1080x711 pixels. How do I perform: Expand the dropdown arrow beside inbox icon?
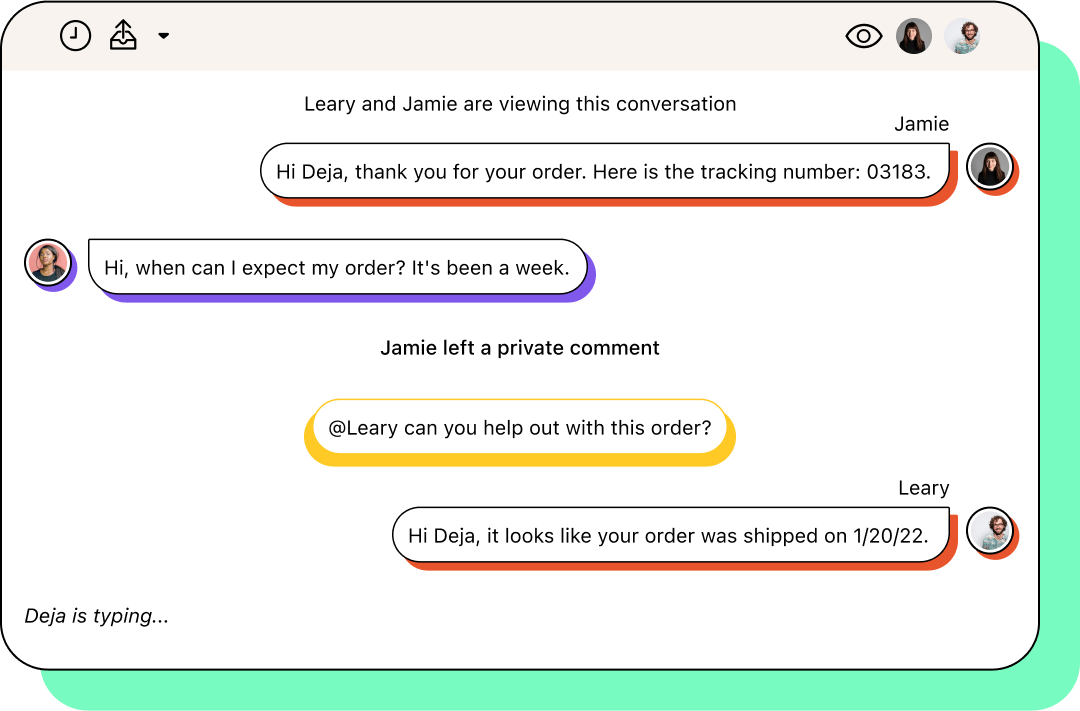tap(163, 36)
